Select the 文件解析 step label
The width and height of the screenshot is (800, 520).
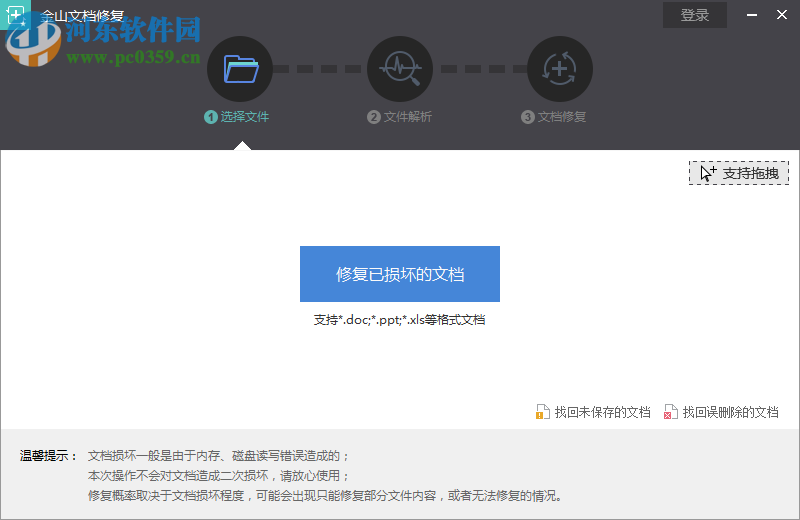pos(408,117)
